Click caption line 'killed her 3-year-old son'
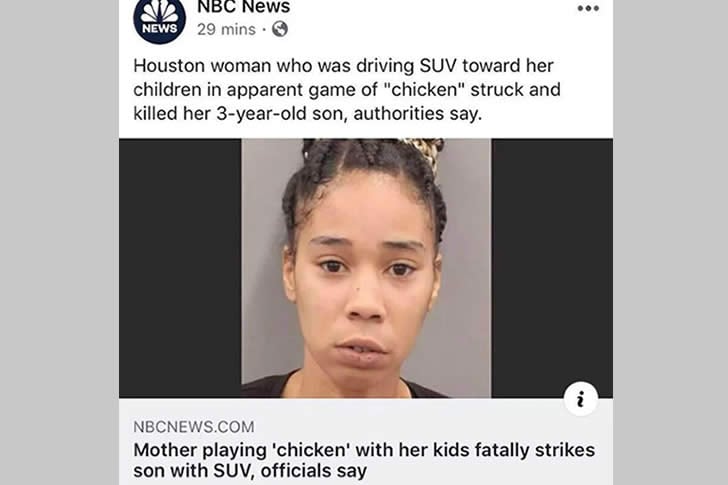Image resolution: width=728 pixels, height=485 pixels. [x=307, y=114]
